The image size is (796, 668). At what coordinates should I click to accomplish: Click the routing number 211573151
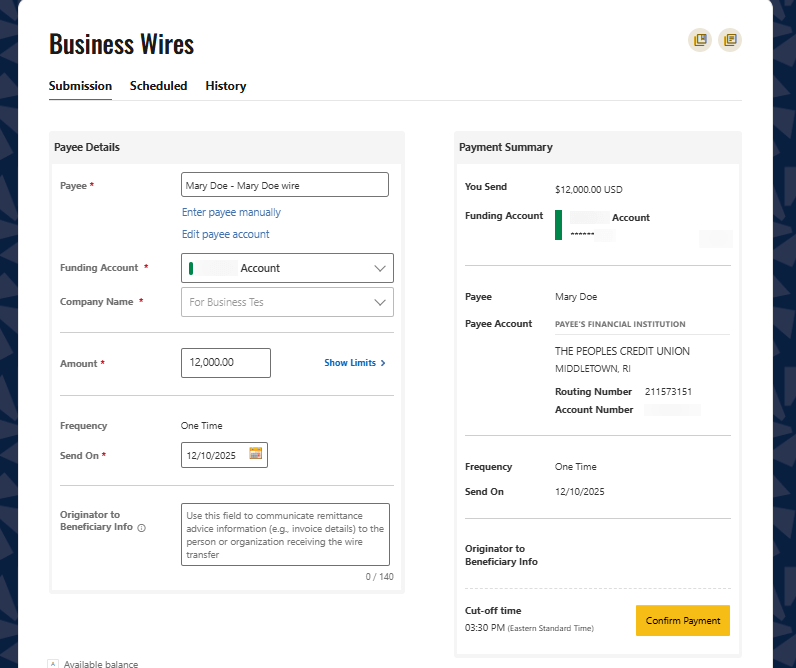668,392
